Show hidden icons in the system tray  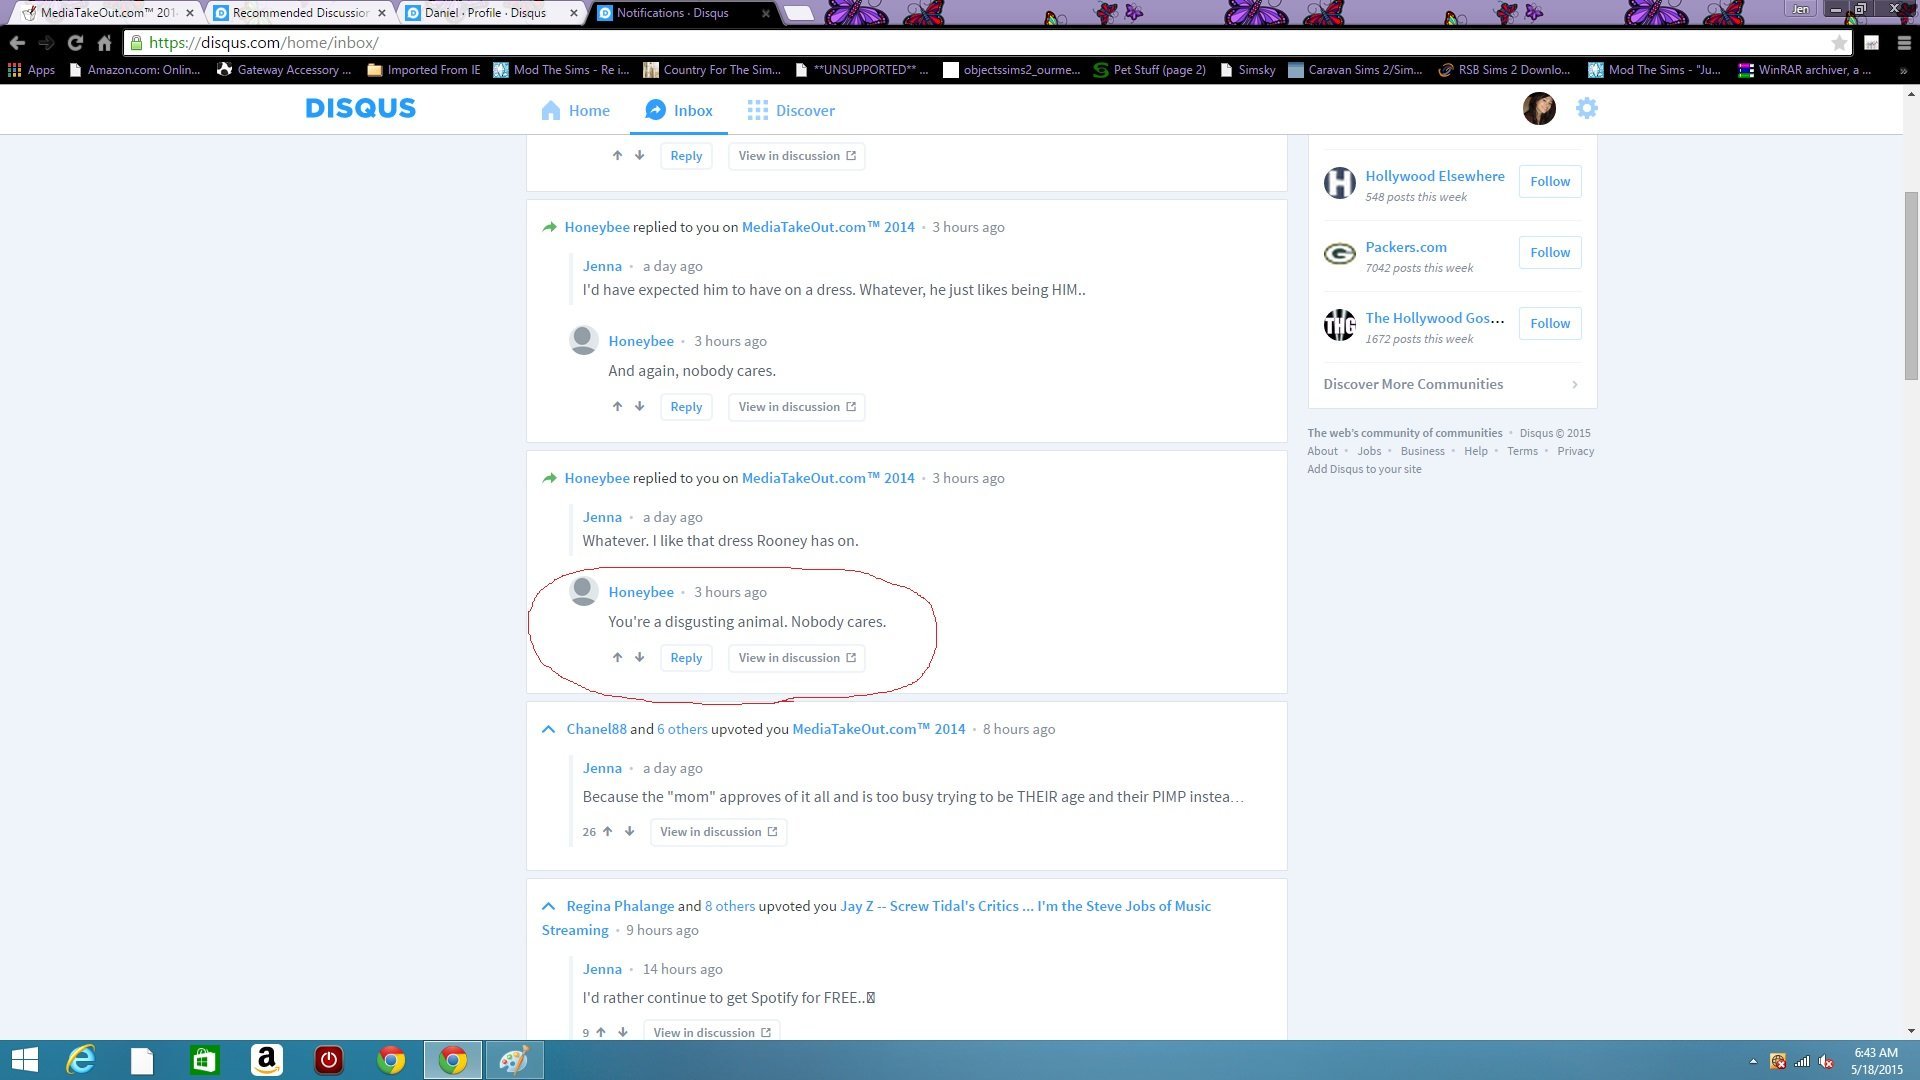(x=1752, y=1059)
